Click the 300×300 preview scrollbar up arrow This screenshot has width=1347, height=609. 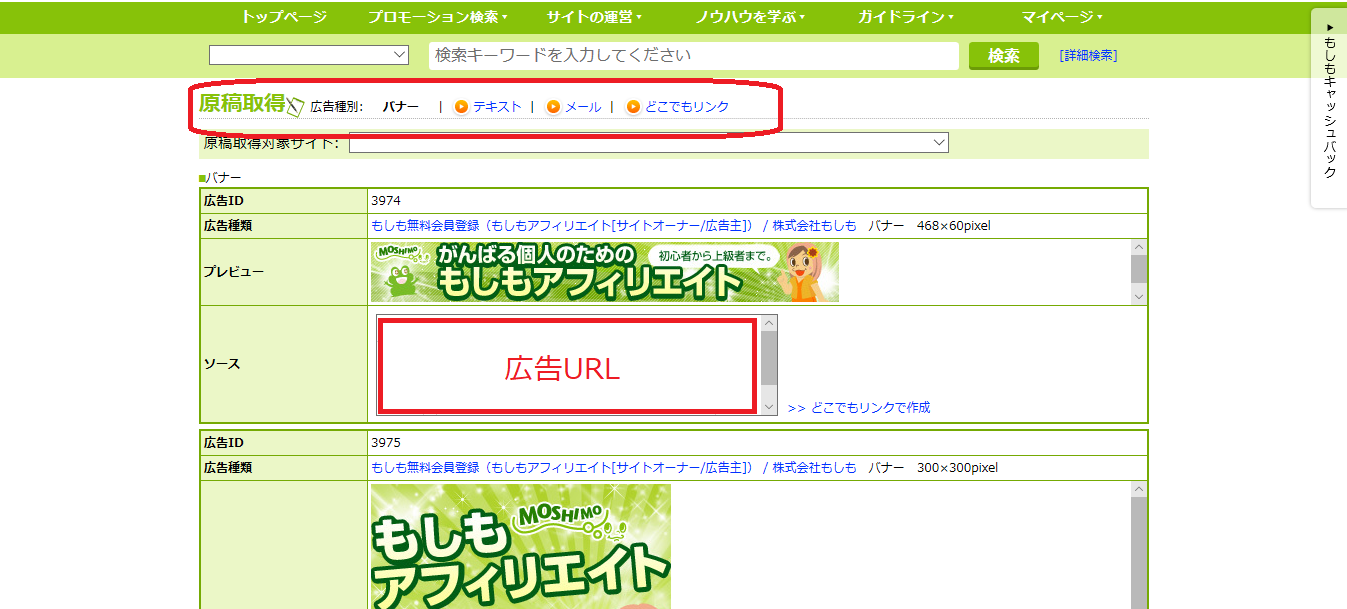1139,489
